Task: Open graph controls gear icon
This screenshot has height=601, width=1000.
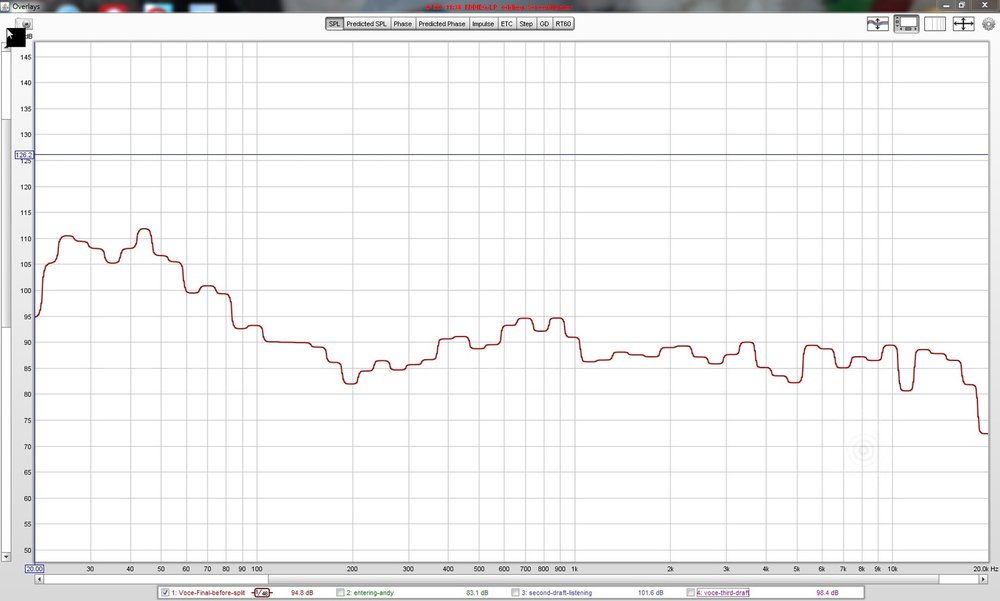Action: click(989, 24)
